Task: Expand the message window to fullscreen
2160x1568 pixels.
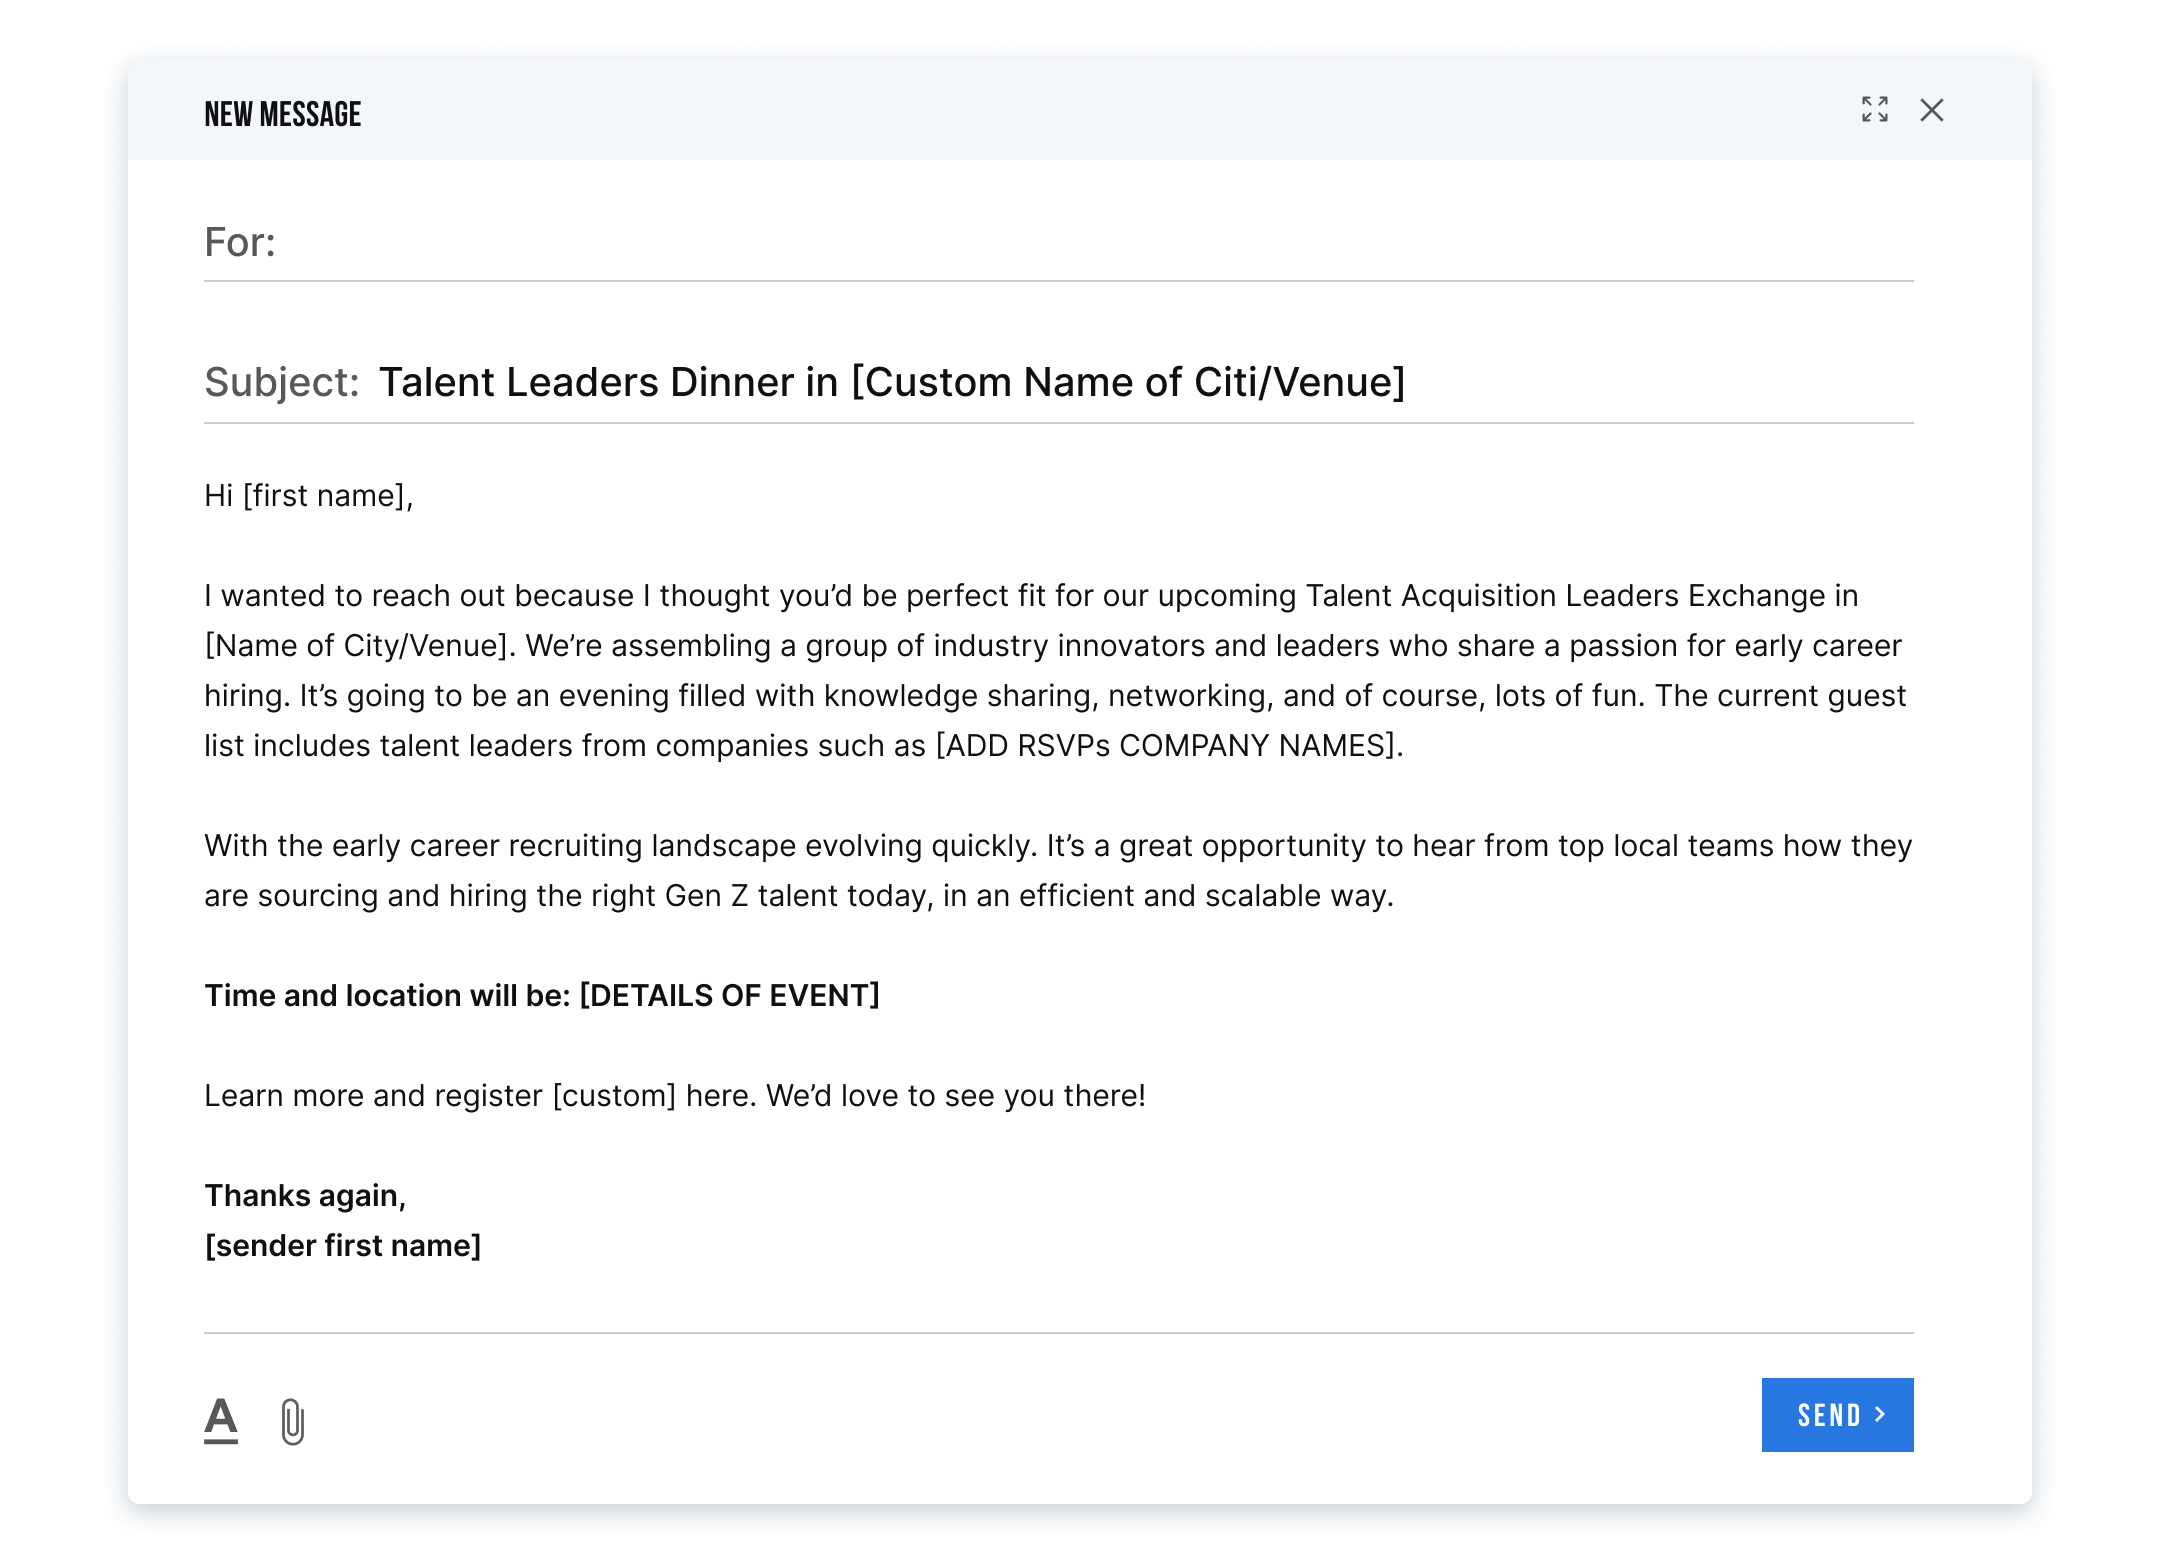Action: 1874,109
